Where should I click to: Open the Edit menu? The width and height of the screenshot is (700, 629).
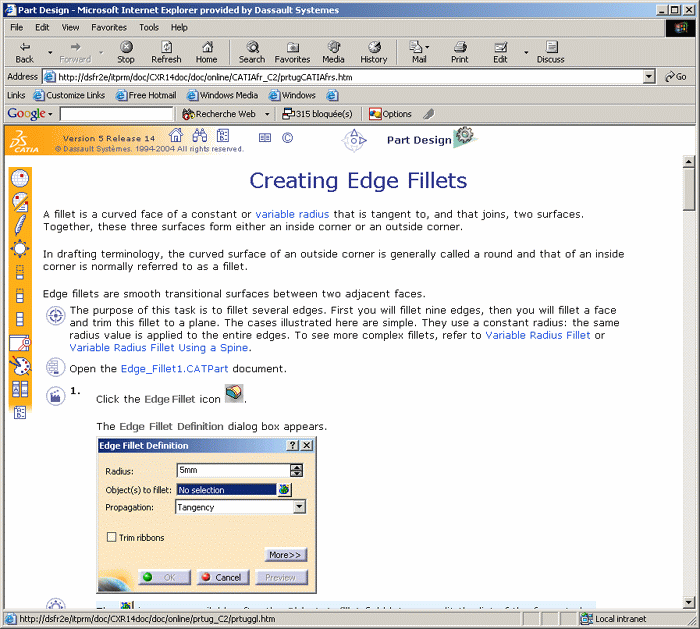pos(42,28)
